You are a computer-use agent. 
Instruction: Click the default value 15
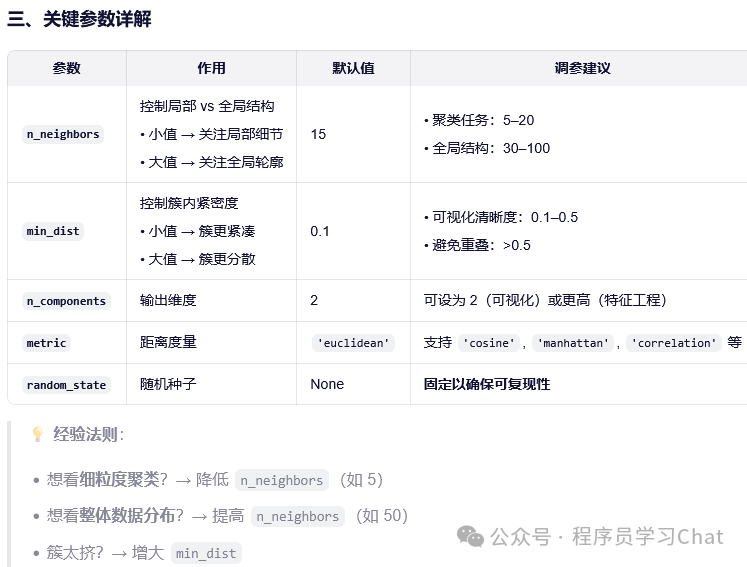pos(318,134)
